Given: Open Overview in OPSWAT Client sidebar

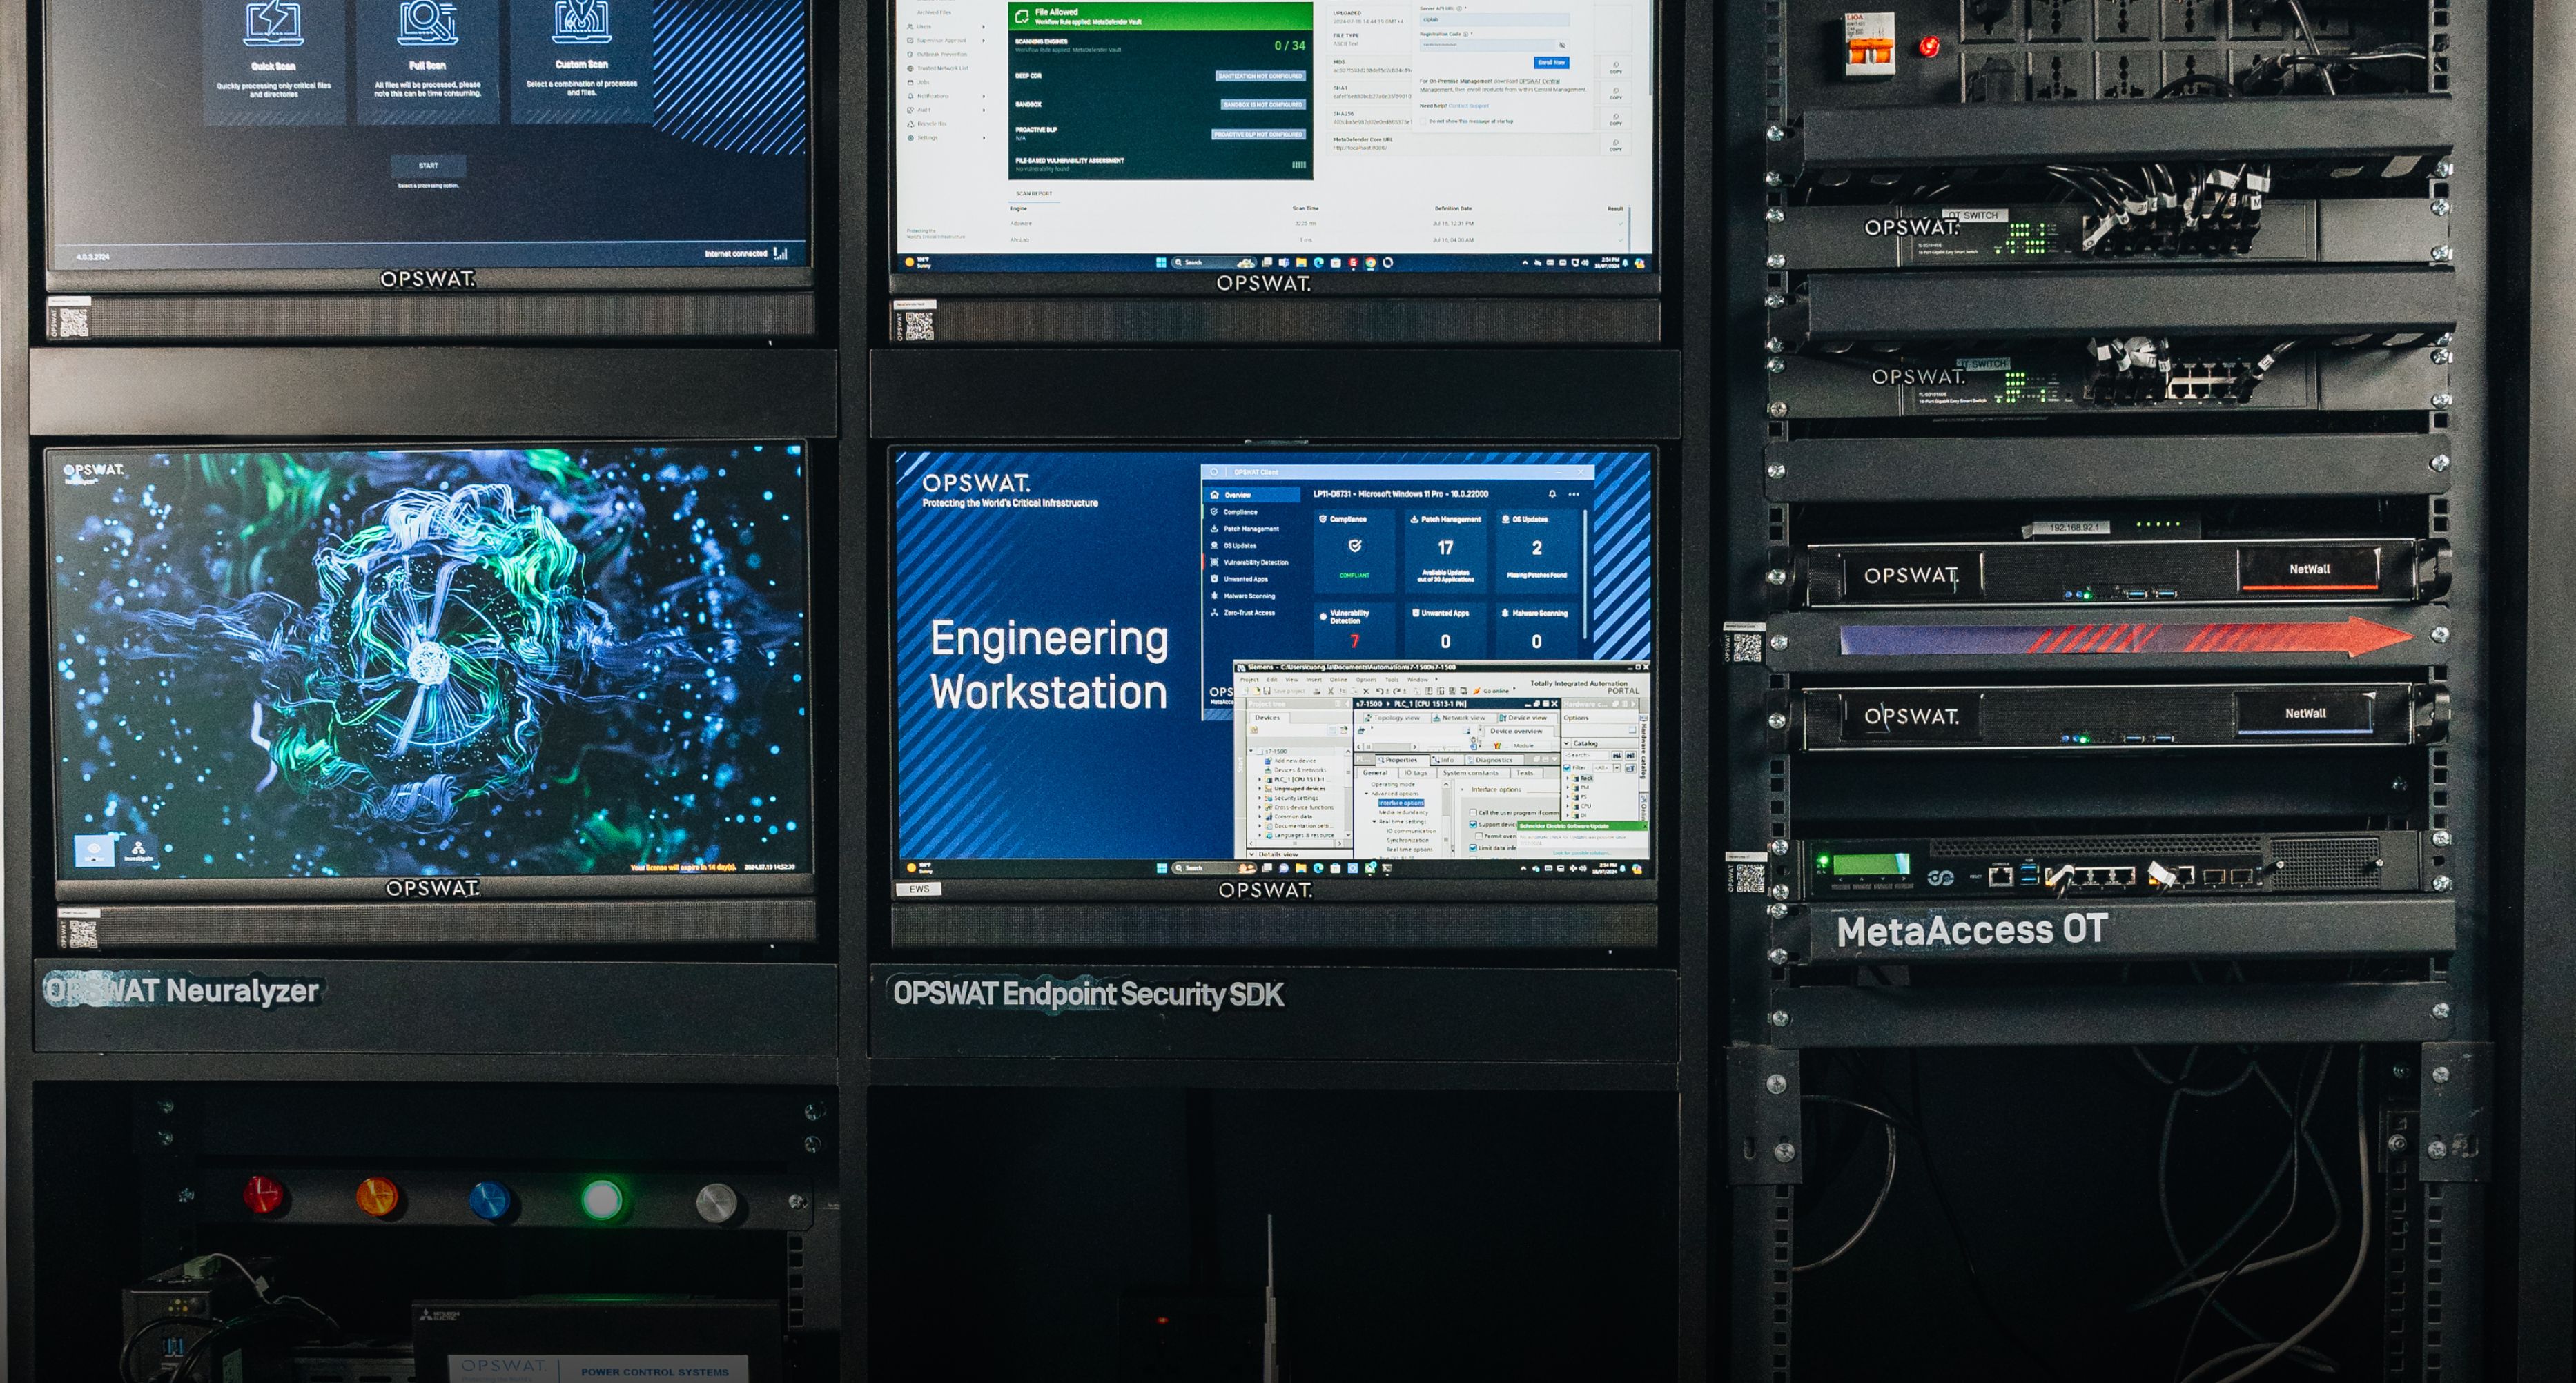Looking at the screenshot, I should point(1252,495).
